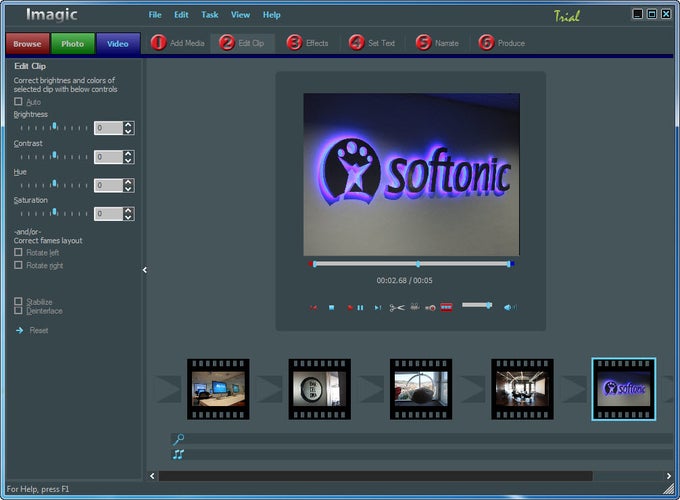Increase Hue with the up stepper arrow
The height and width of the screenshot is (500, 680).
tap(128, 183)
